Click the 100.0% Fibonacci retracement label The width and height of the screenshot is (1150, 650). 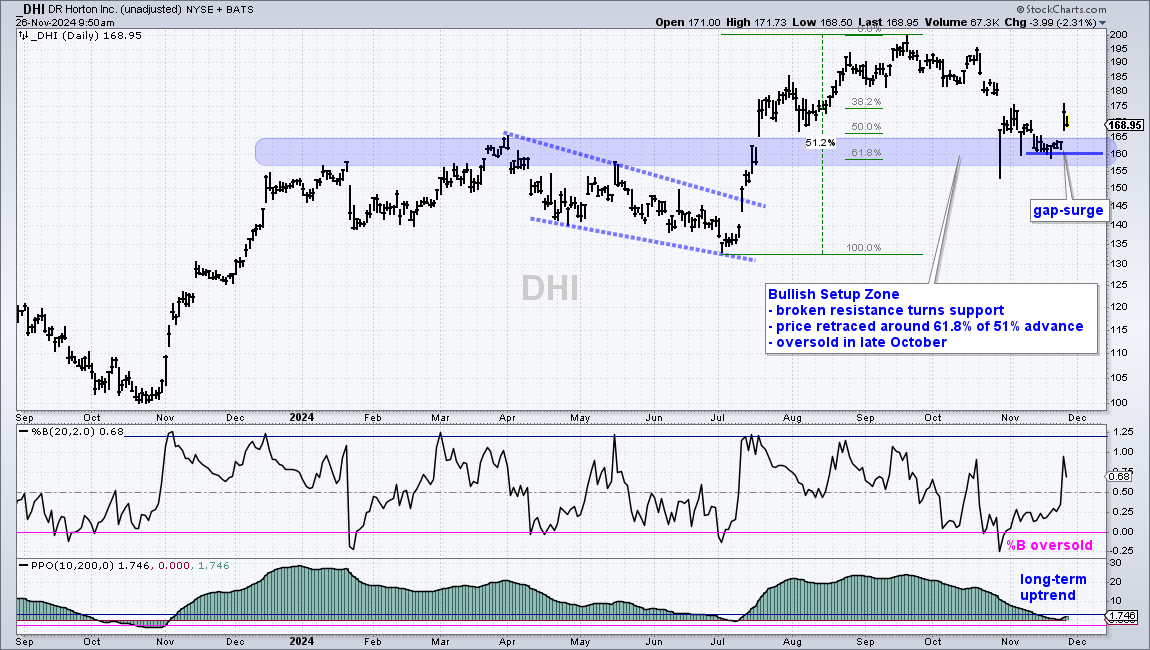[x=864, y=247]
